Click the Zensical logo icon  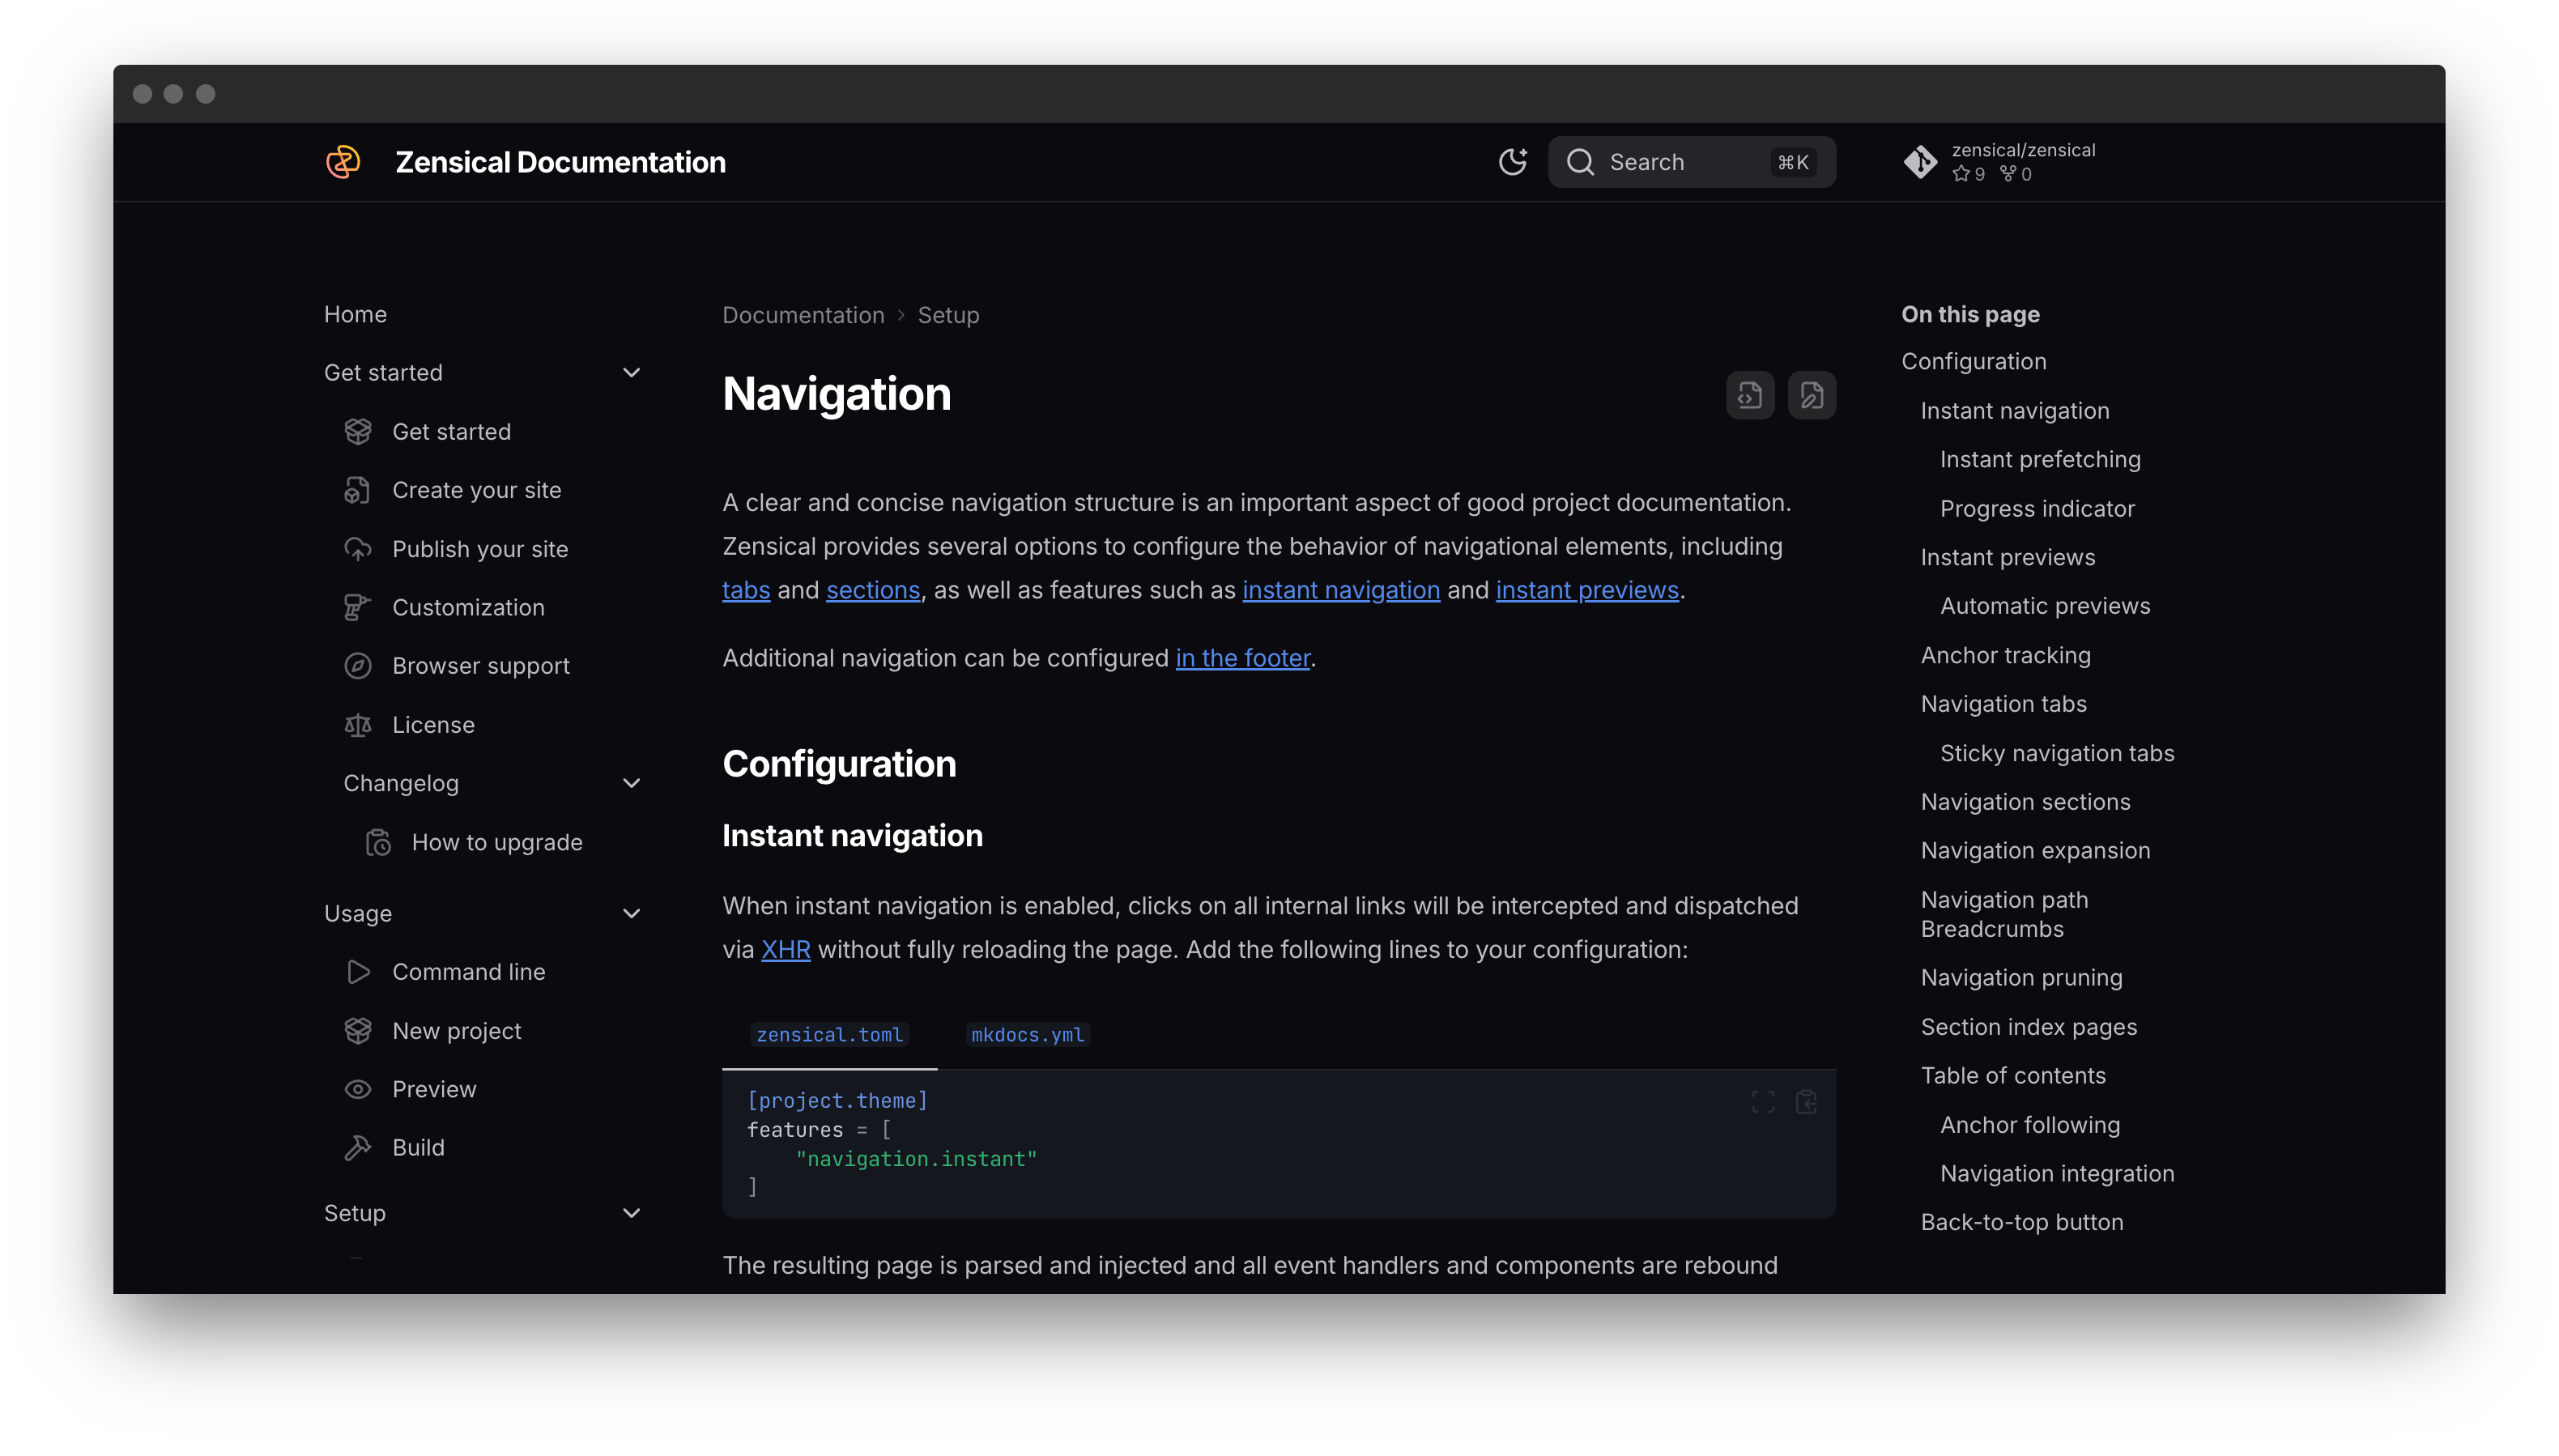click(x=343, y=162)
